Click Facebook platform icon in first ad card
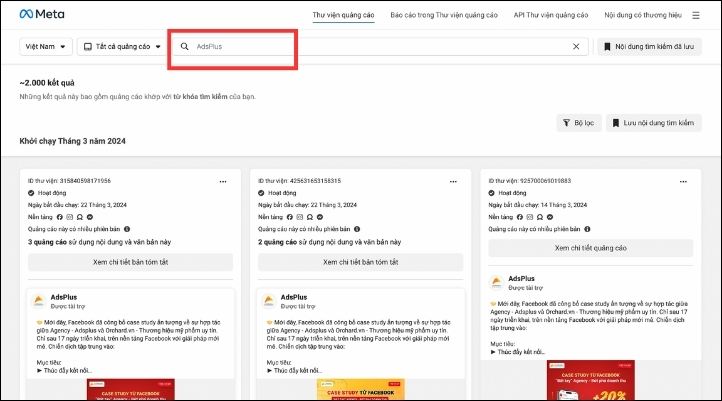The width and height of the screenshot is (722, 401). [x=59, y=217]
